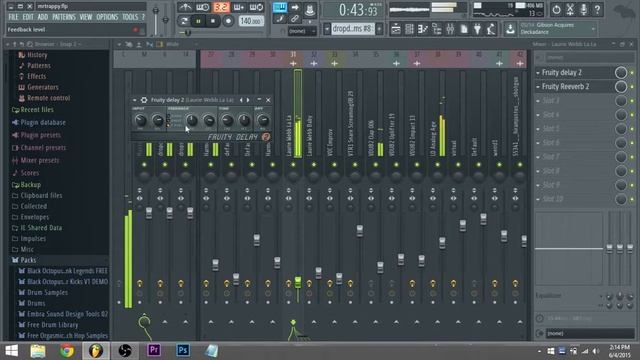Open Photoshop from the Windows taskbar
This screenshot has height=360, width=640.
click(x=183, y=350)
